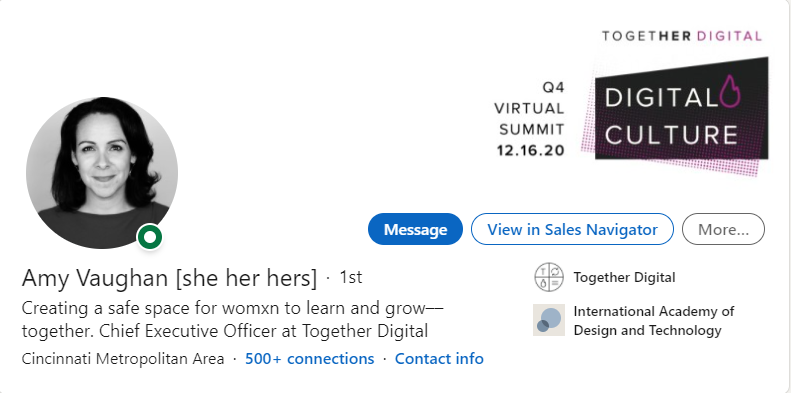
Task: Click the 12.16.20 date in banner
Action: coord(530,150)
